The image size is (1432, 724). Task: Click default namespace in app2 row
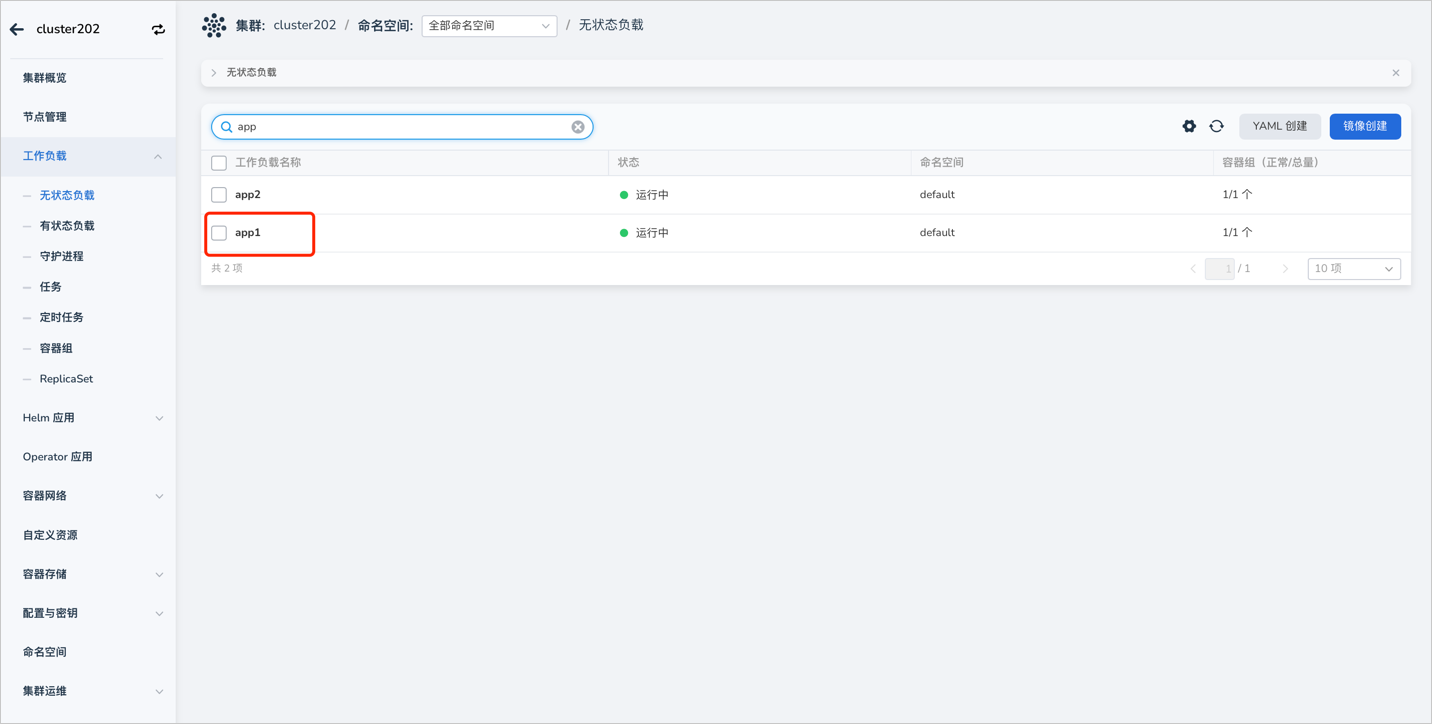[x=937, y=195]
